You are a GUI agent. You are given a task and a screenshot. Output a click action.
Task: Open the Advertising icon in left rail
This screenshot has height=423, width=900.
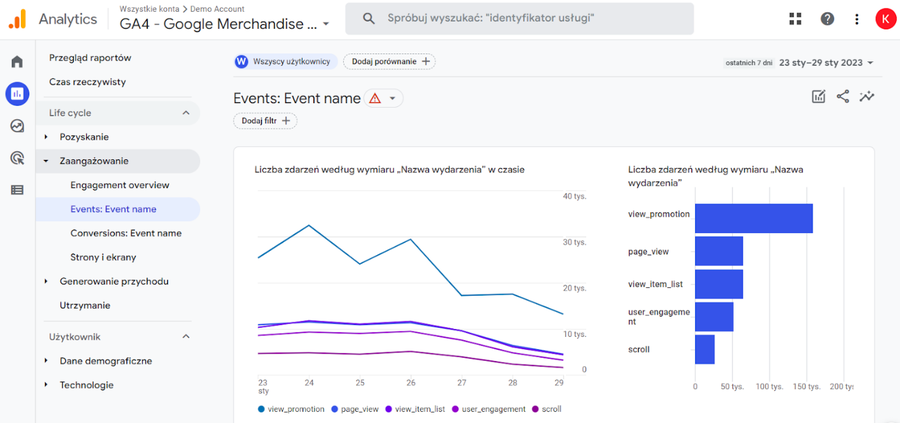coord(17,158)
